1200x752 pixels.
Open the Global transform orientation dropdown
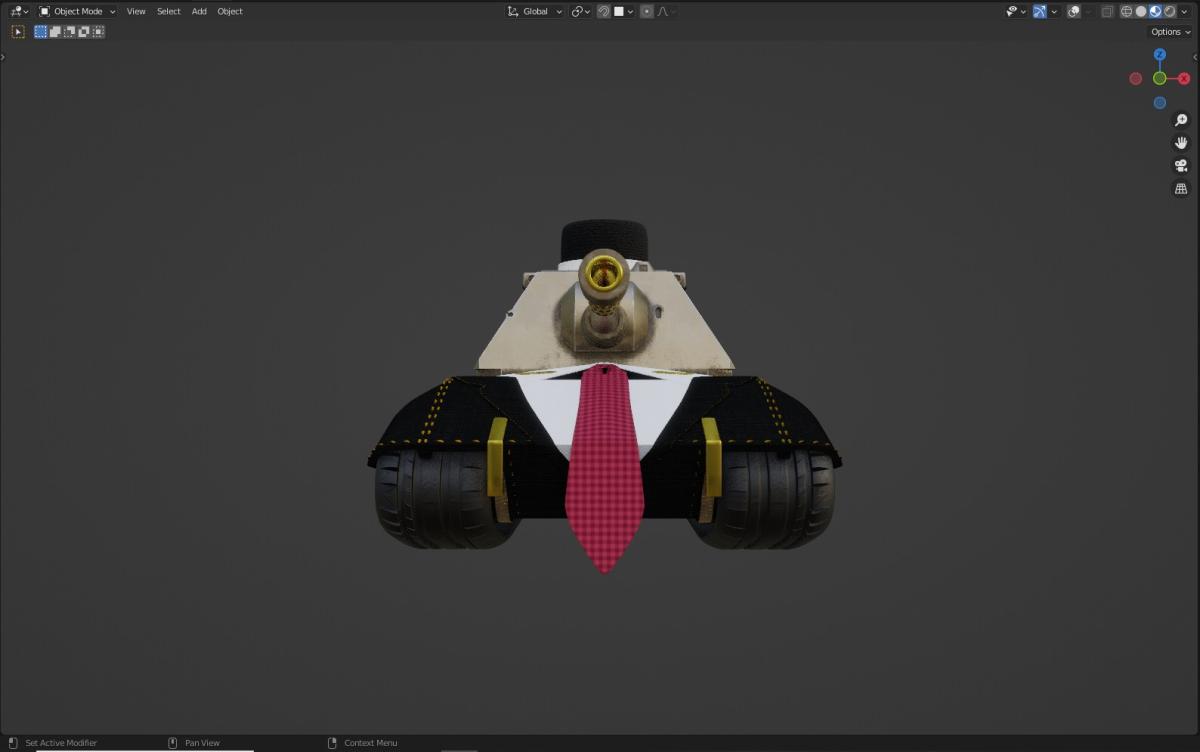pyautogui.click(x=535, y=11)
